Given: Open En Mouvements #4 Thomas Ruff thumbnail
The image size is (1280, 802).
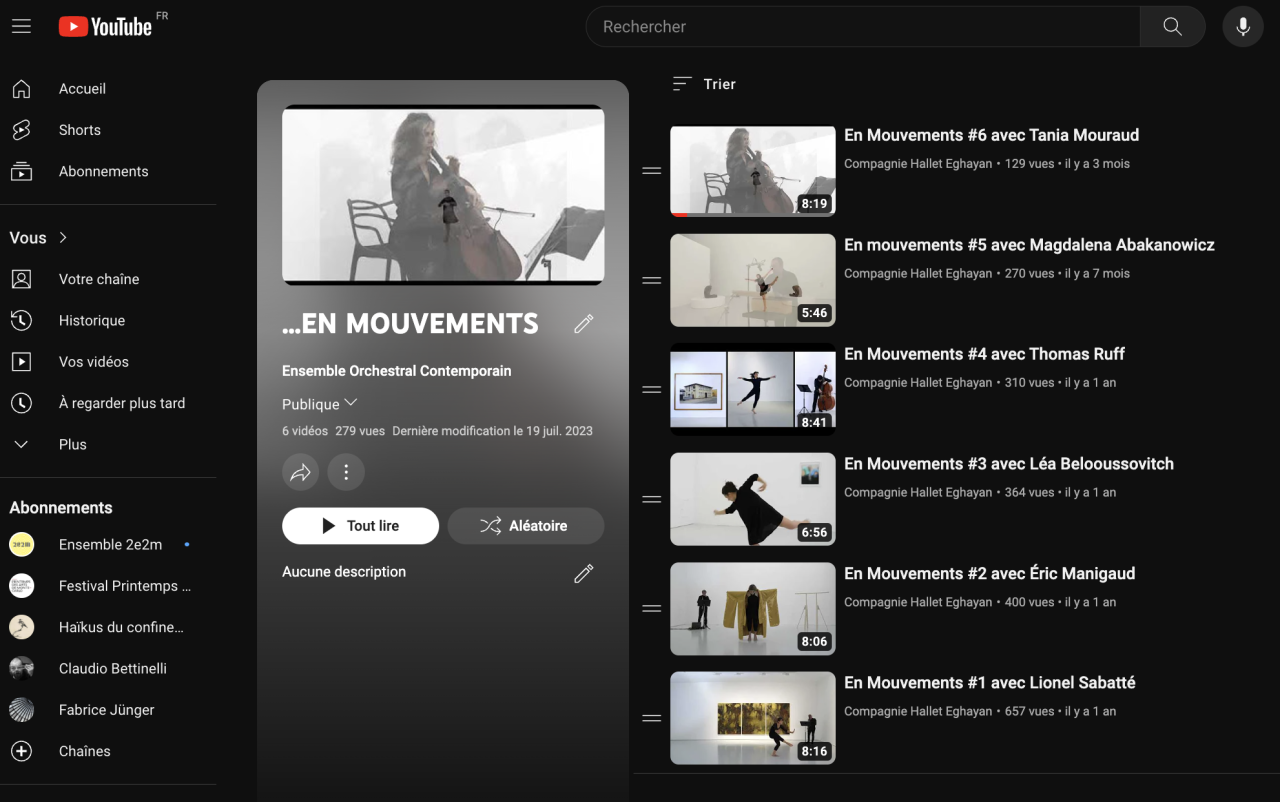Looking at the screenshot, I should click(752, 389).
